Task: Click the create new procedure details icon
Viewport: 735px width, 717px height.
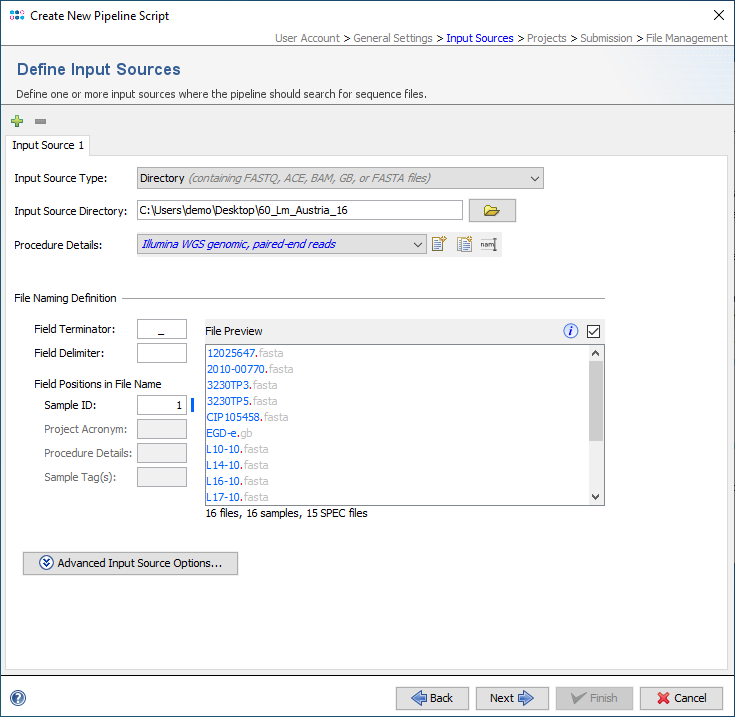Action: click(439, 244)
